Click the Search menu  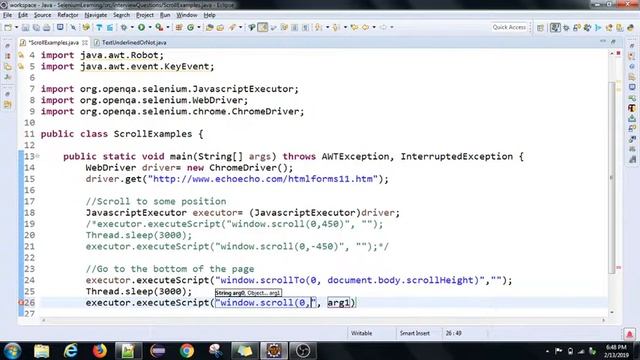[x=121, y=15]
